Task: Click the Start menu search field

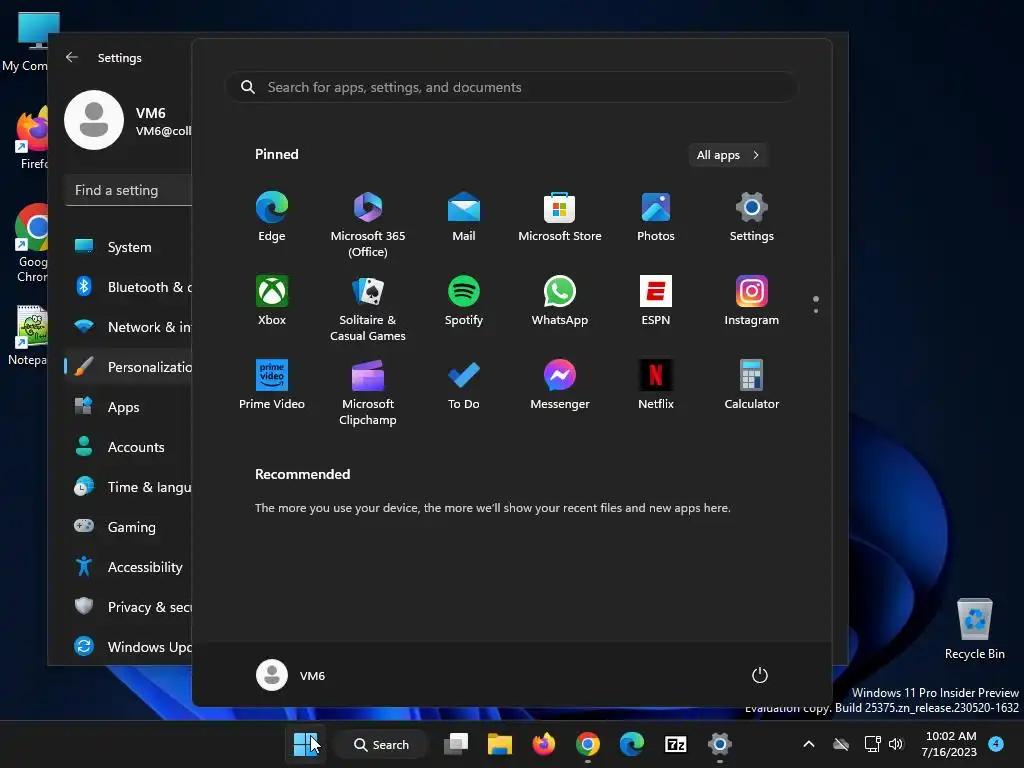Action: coord(511,87)
